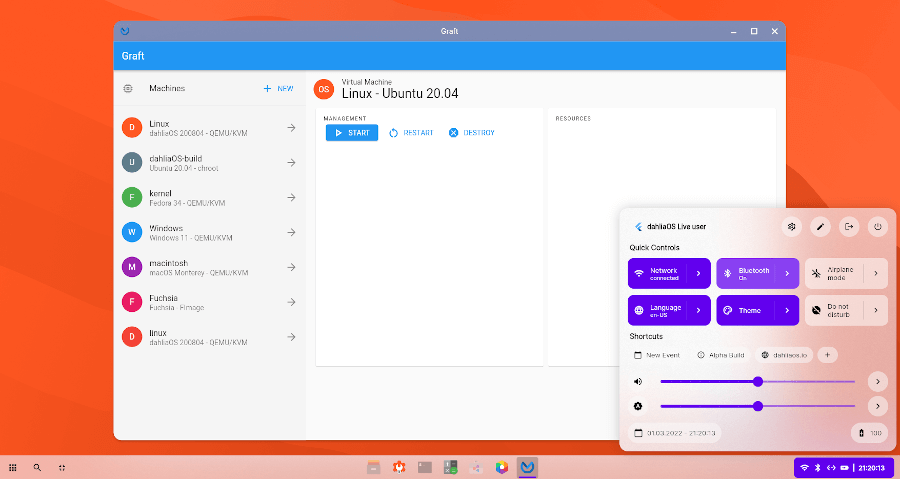Click the volume slider handle
Screen dimensions: 900x479
pyautogui.click(x=758, y=381)
